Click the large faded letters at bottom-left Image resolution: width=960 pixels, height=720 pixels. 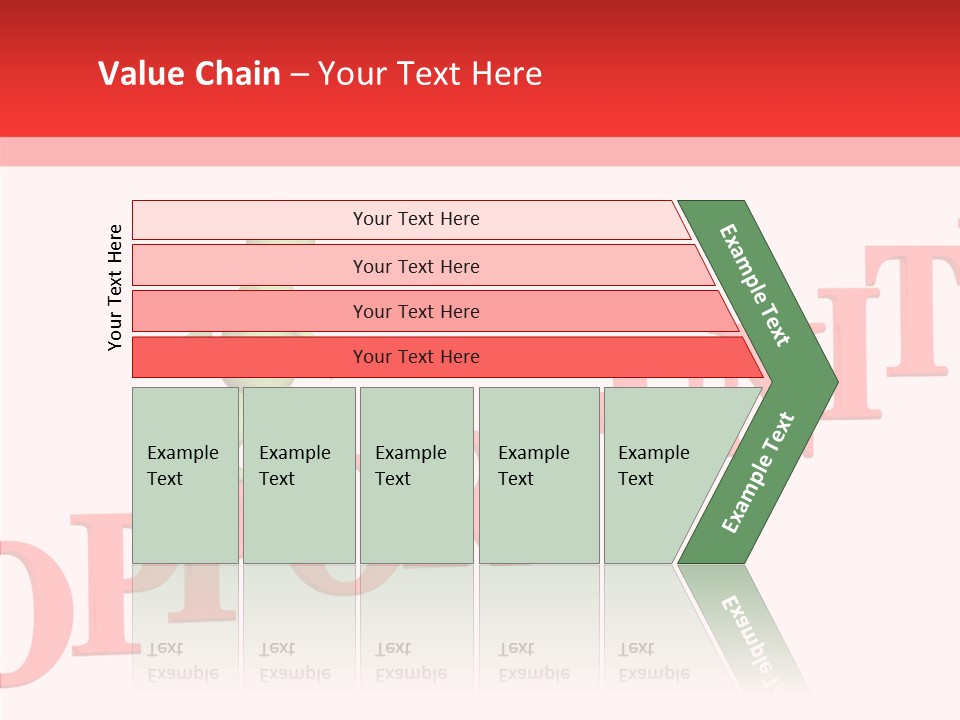click(x=60, y=600)
